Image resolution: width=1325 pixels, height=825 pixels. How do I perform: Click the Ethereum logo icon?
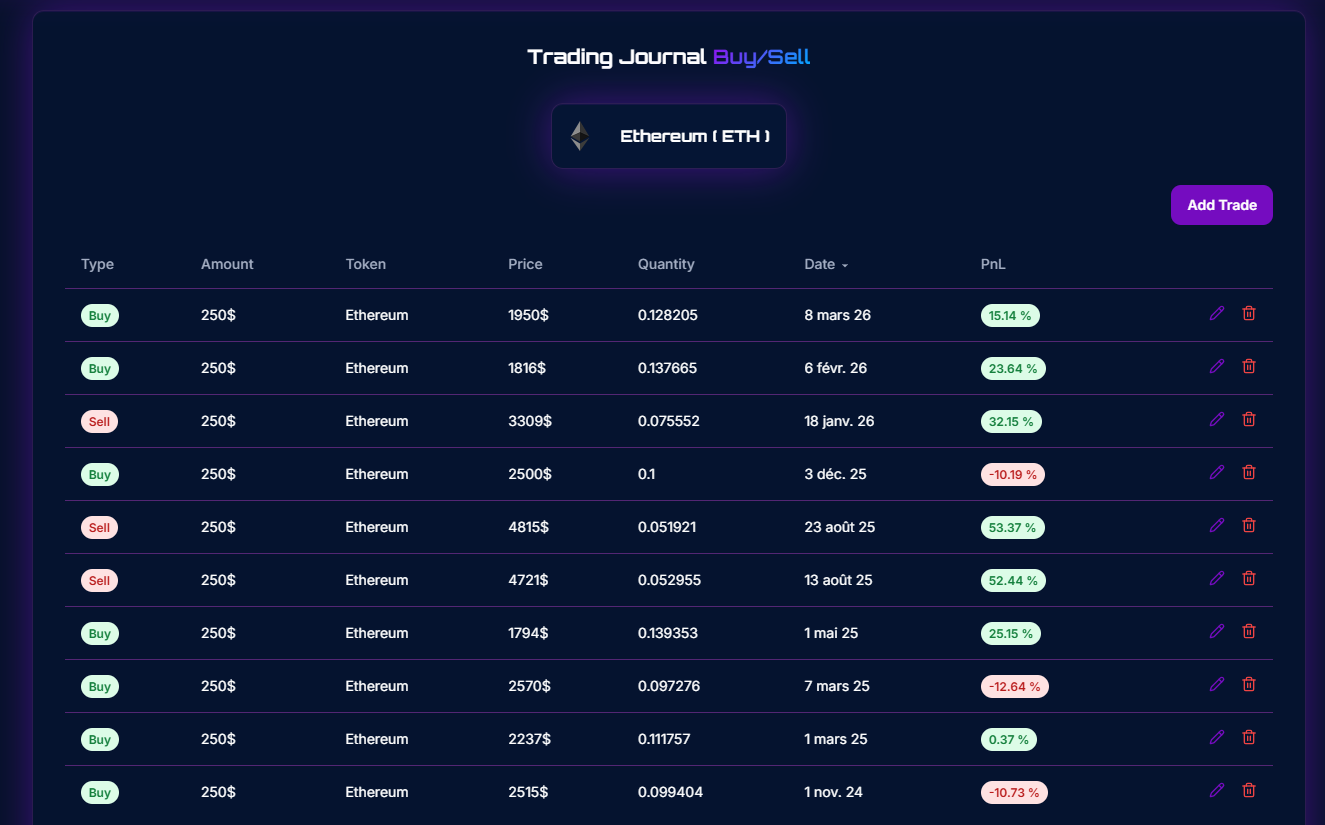[580, 136]
